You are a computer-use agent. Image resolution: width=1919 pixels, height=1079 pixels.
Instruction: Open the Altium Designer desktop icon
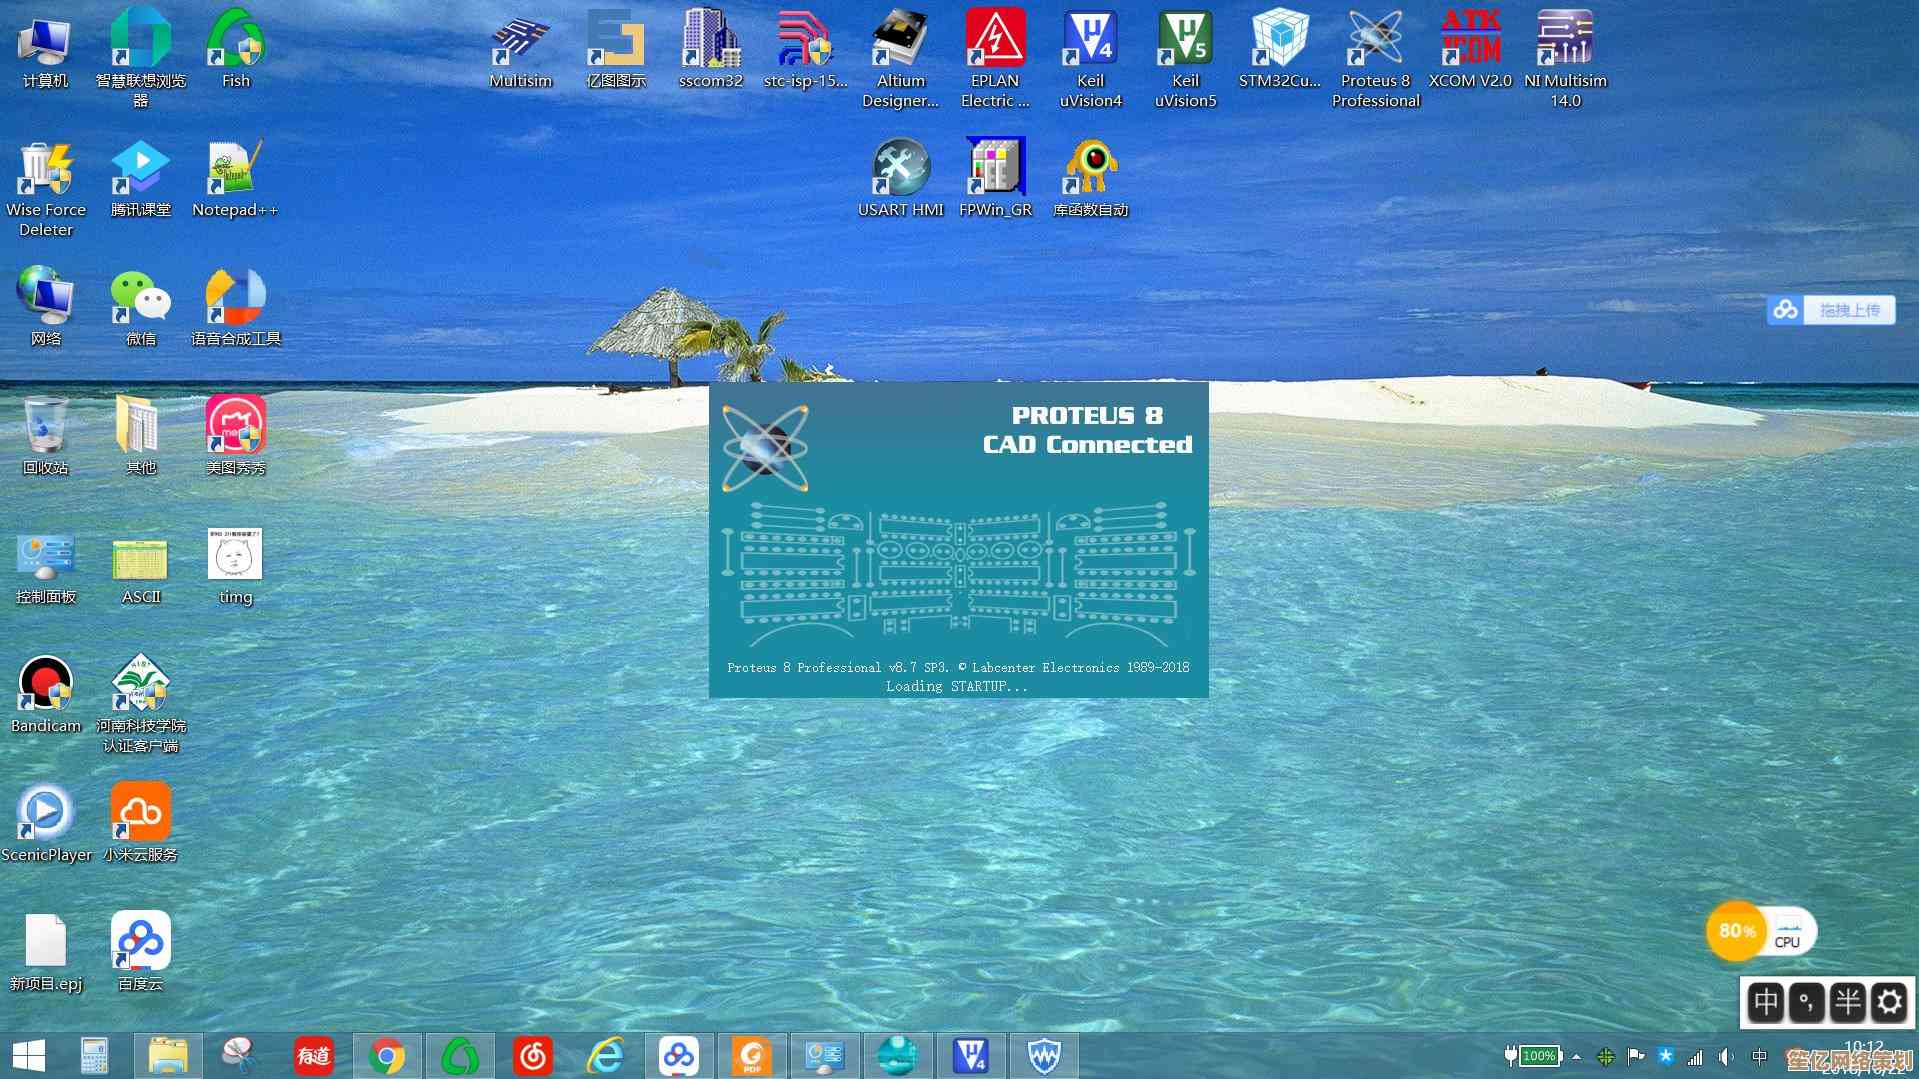click(900, 40)
